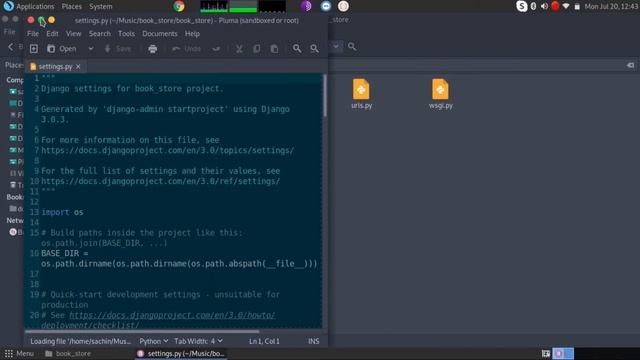Open the Places menu in top panel

(x=71, y=6)
